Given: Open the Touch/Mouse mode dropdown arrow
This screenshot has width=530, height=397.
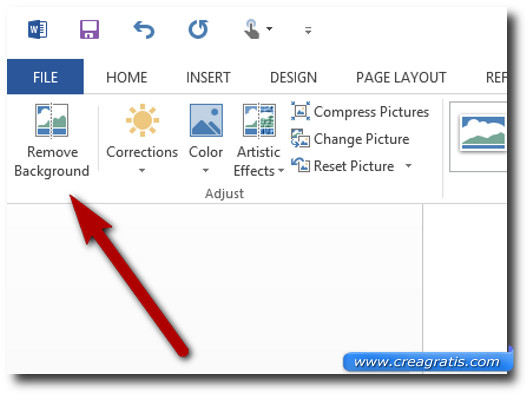Looking at the screenshot, I should pyautogui.click(x=269, y=29).
